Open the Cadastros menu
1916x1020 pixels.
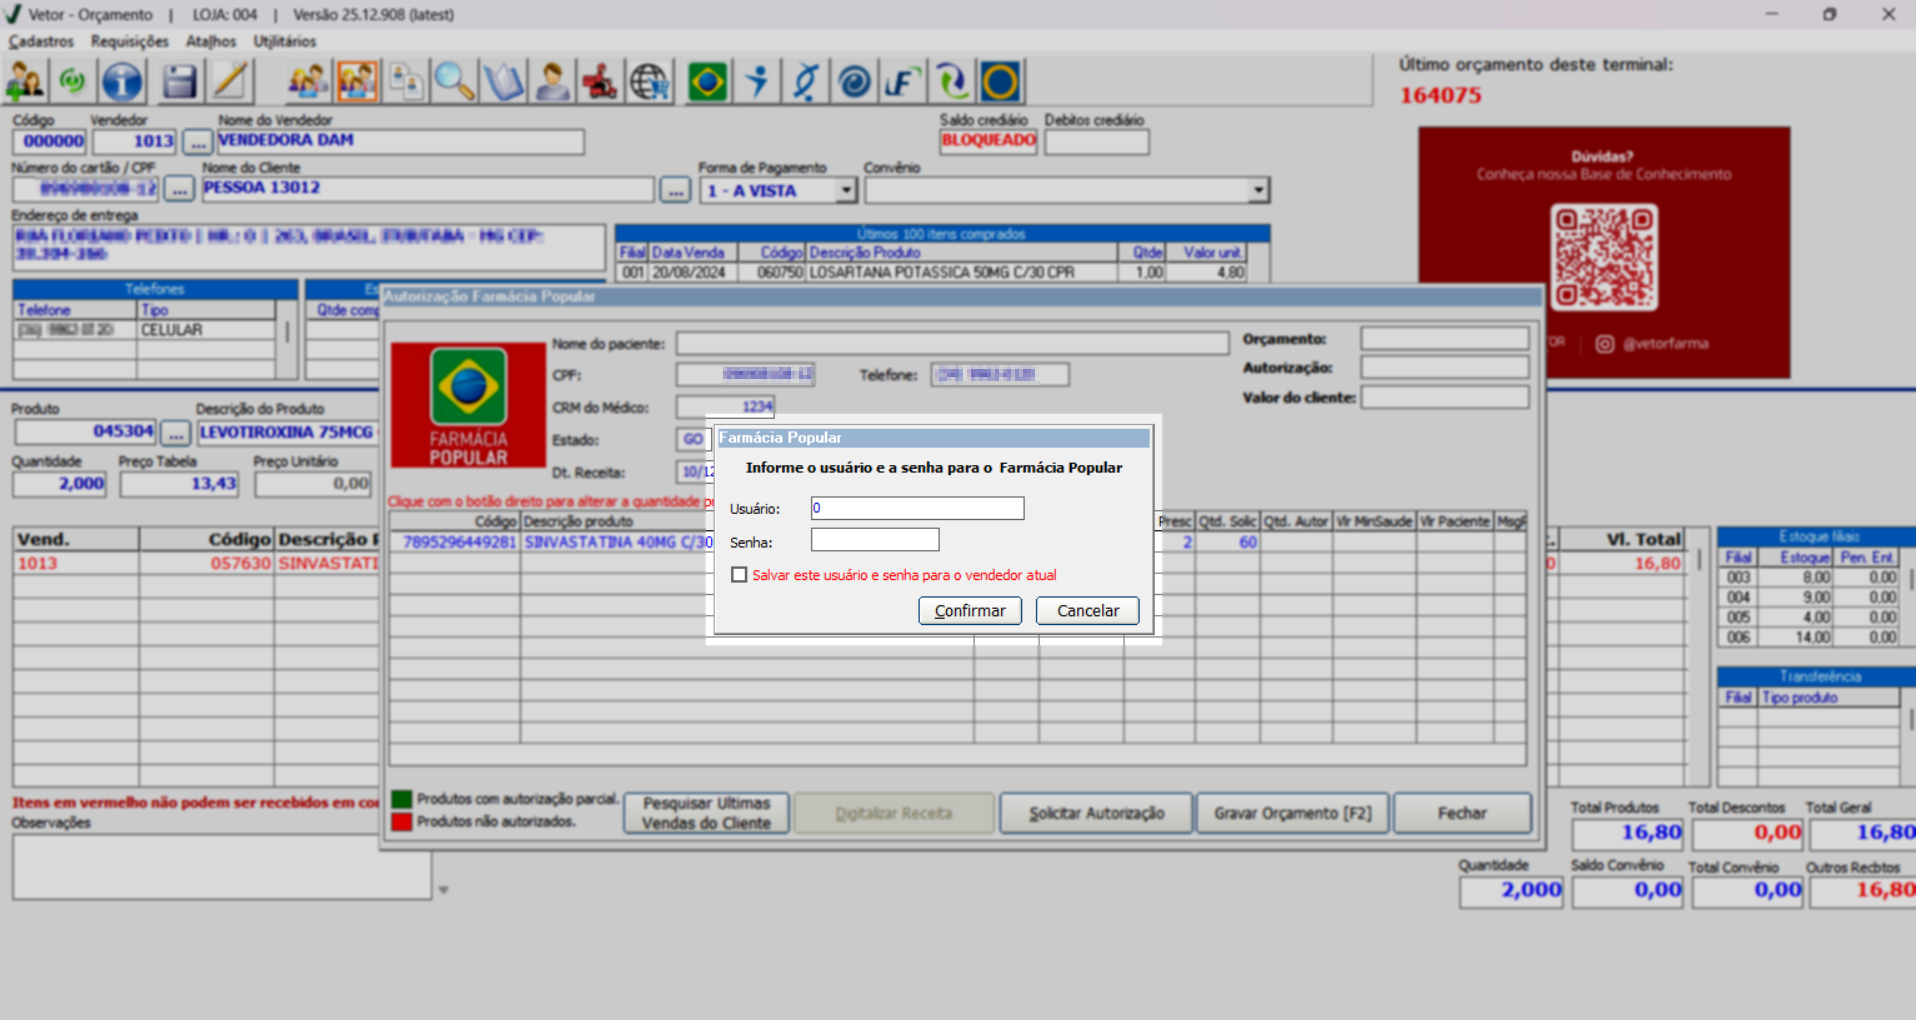point(41,41)
